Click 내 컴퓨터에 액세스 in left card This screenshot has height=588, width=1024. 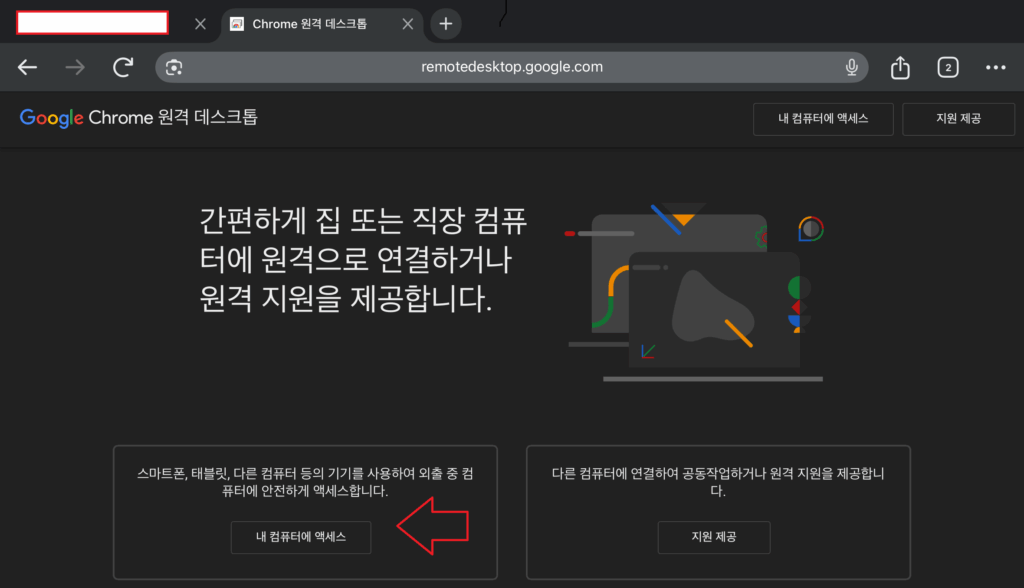(301, 537)
